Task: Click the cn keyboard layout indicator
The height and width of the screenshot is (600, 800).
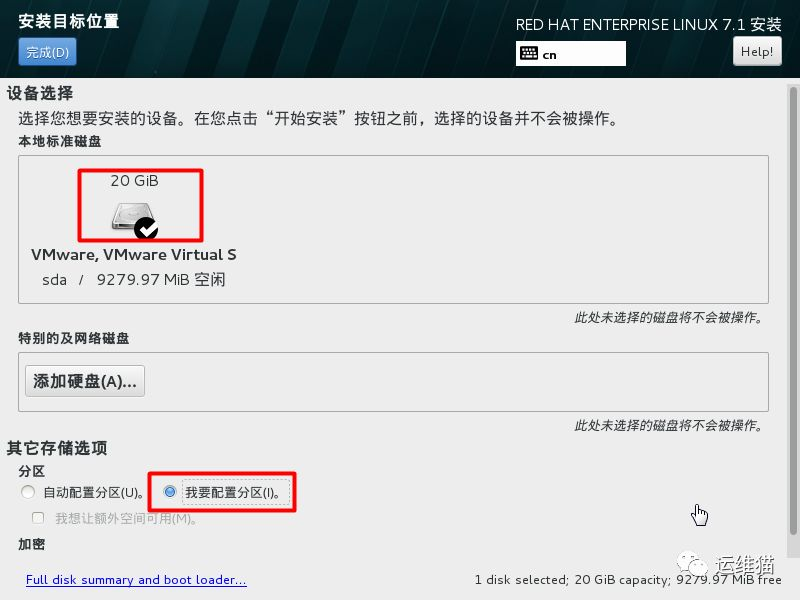Action: coord(549,55)
